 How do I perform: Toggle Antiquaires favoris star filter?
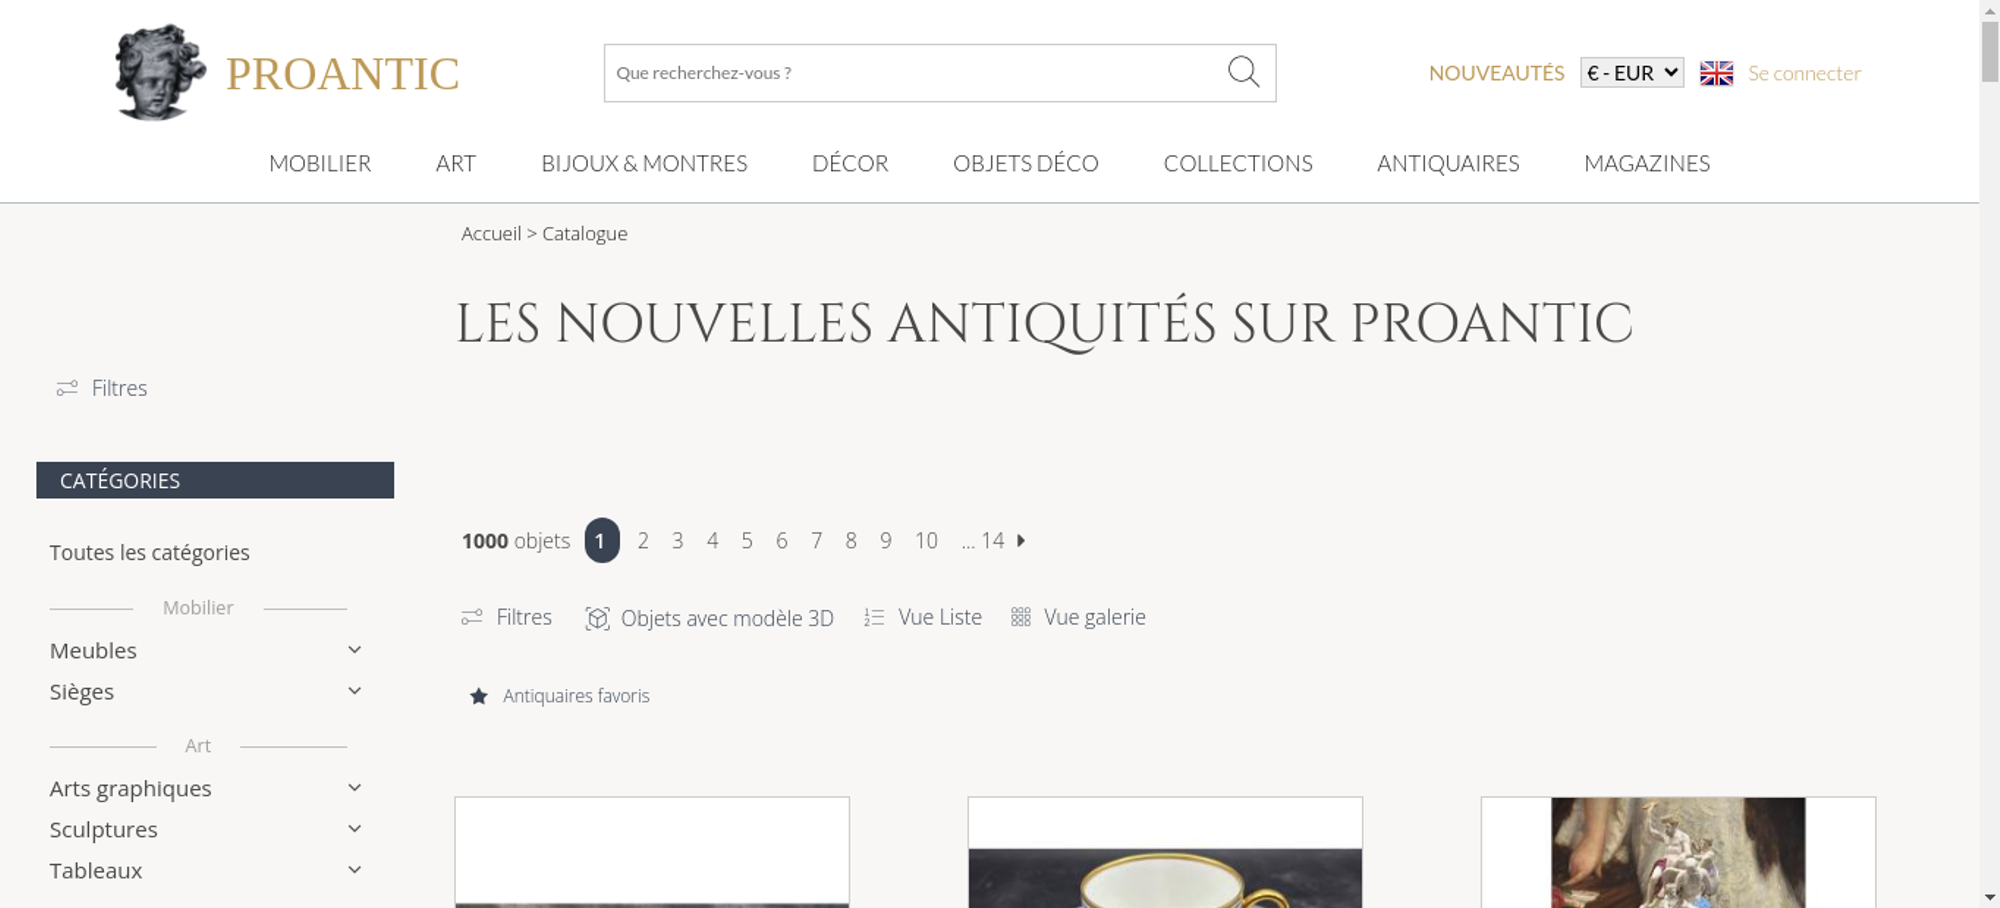point(559,696)
